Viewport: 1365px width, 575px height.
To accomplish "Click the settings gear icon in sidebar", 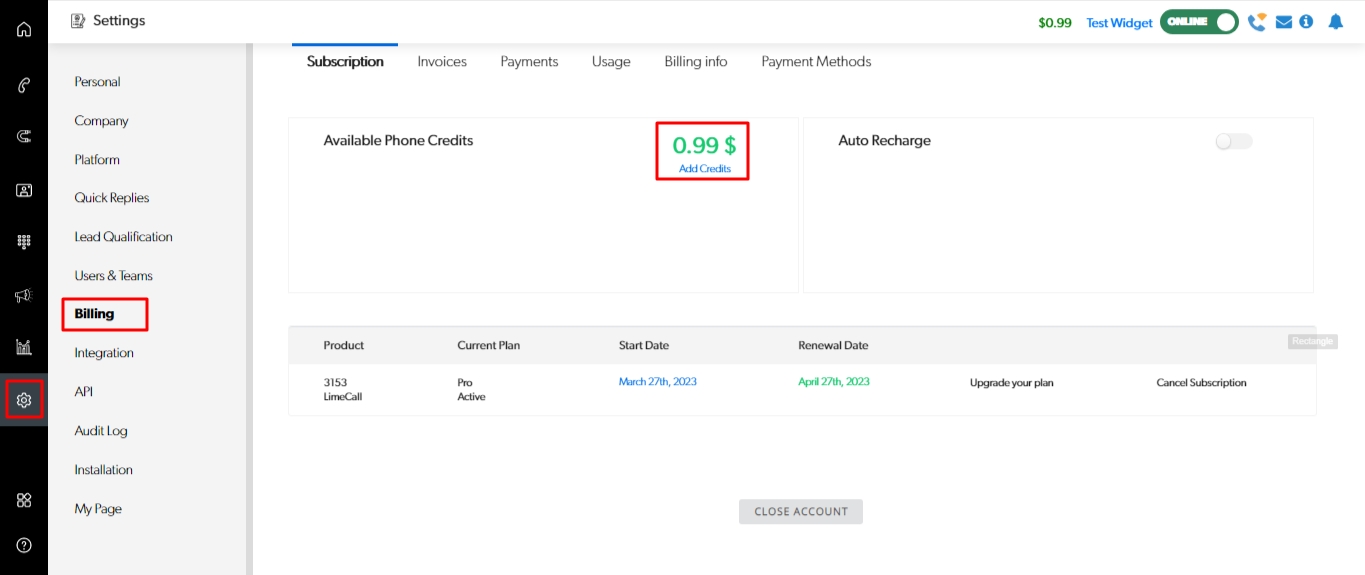I will (x=24, y=400).
